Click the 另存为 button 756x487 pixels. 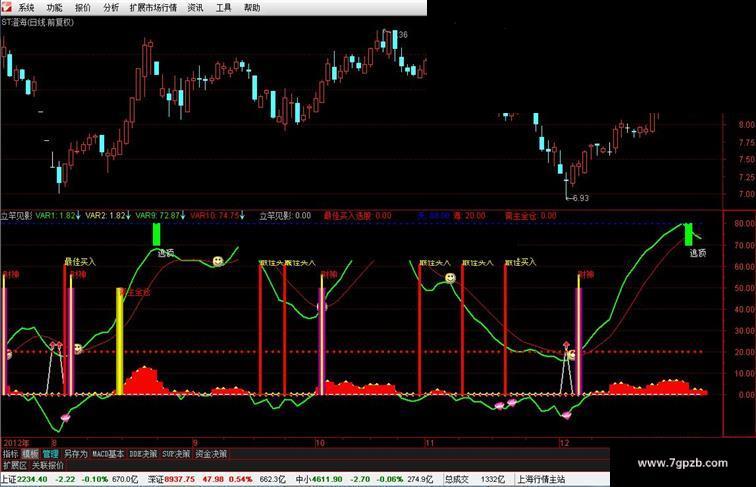click(x=76, y=454)
